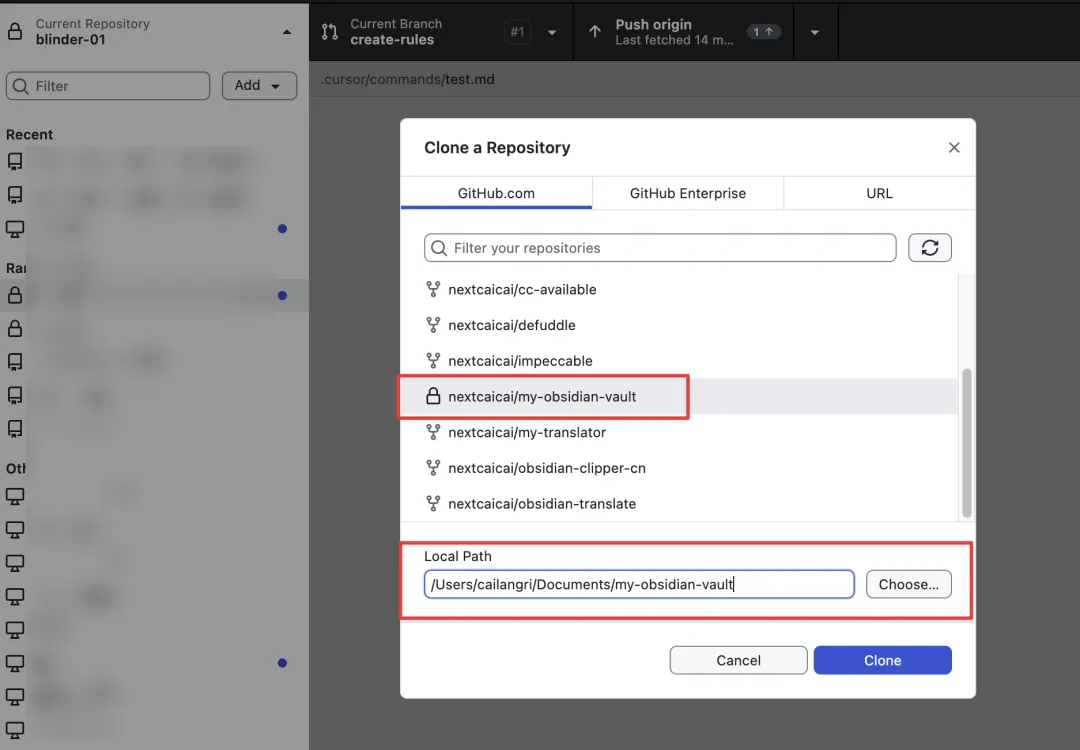1080x750 pixels.
Task: Click Push origin button
Action: point(683,32)
